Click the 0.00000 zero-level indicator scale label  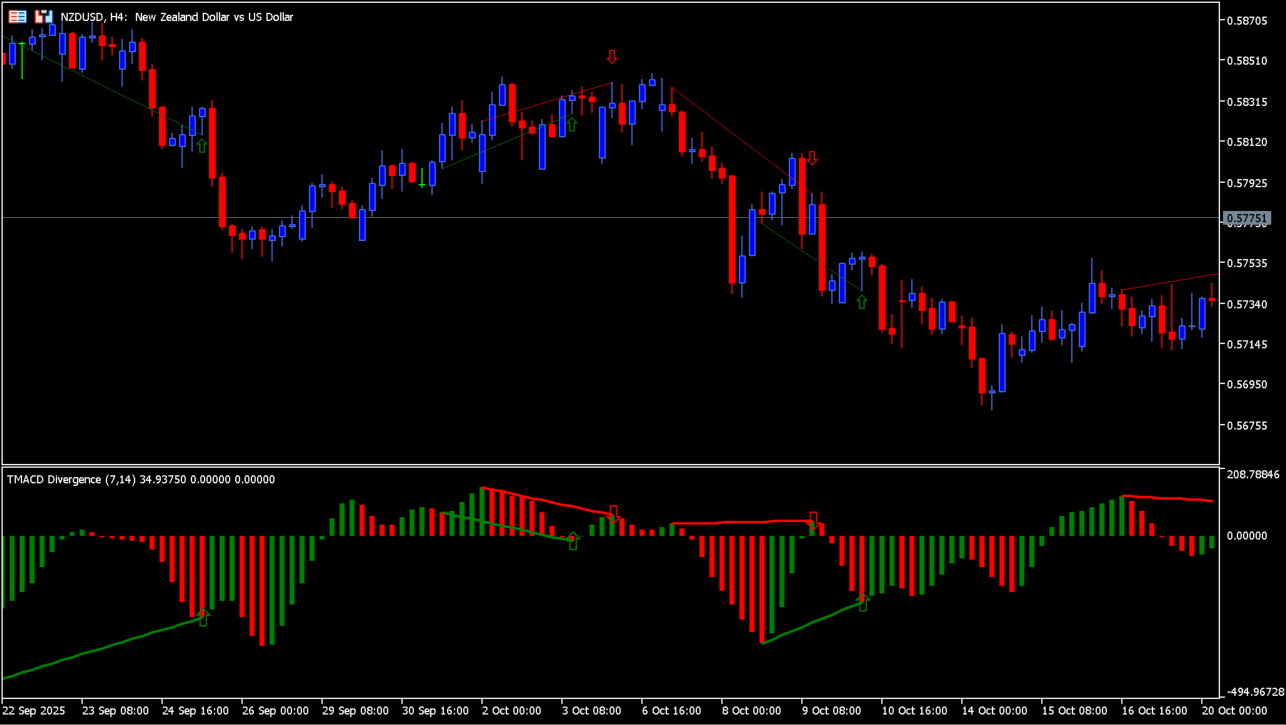pyautogui.click(x=1246, y=536)
